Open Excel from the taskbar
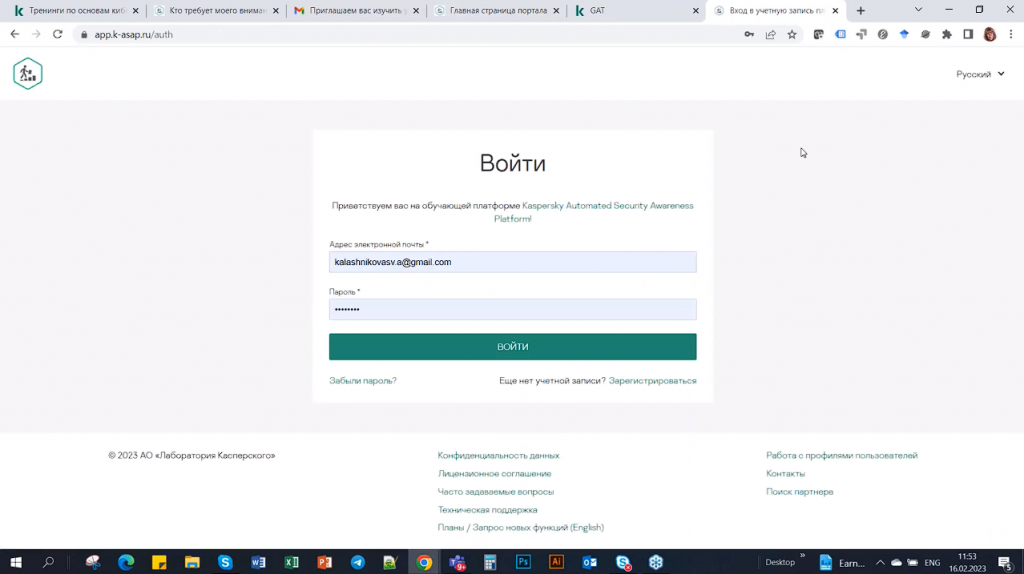 291,562
